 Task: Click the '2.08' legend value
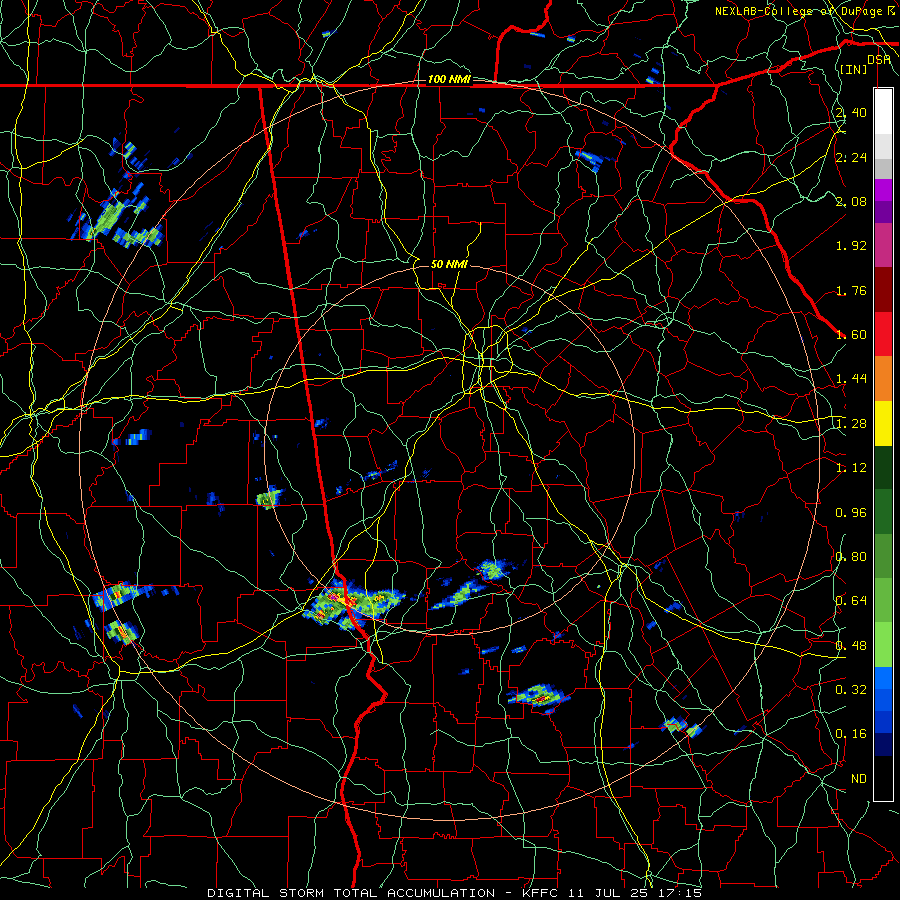(851, 201)
